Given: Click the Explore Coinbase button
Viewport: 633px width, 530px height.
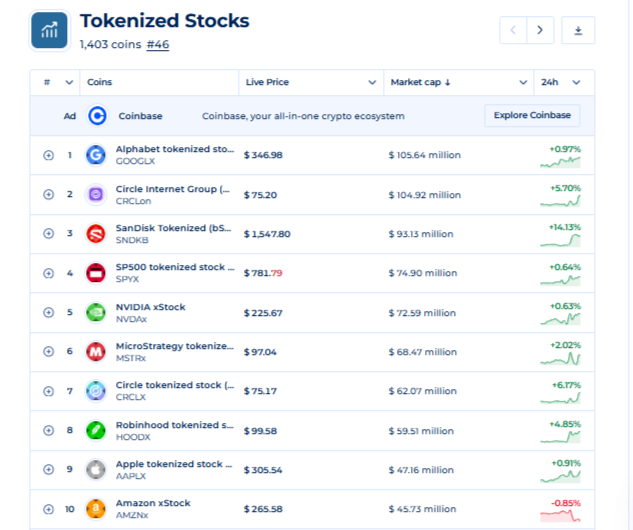Looking at the screenshot, I should (532, 115).
